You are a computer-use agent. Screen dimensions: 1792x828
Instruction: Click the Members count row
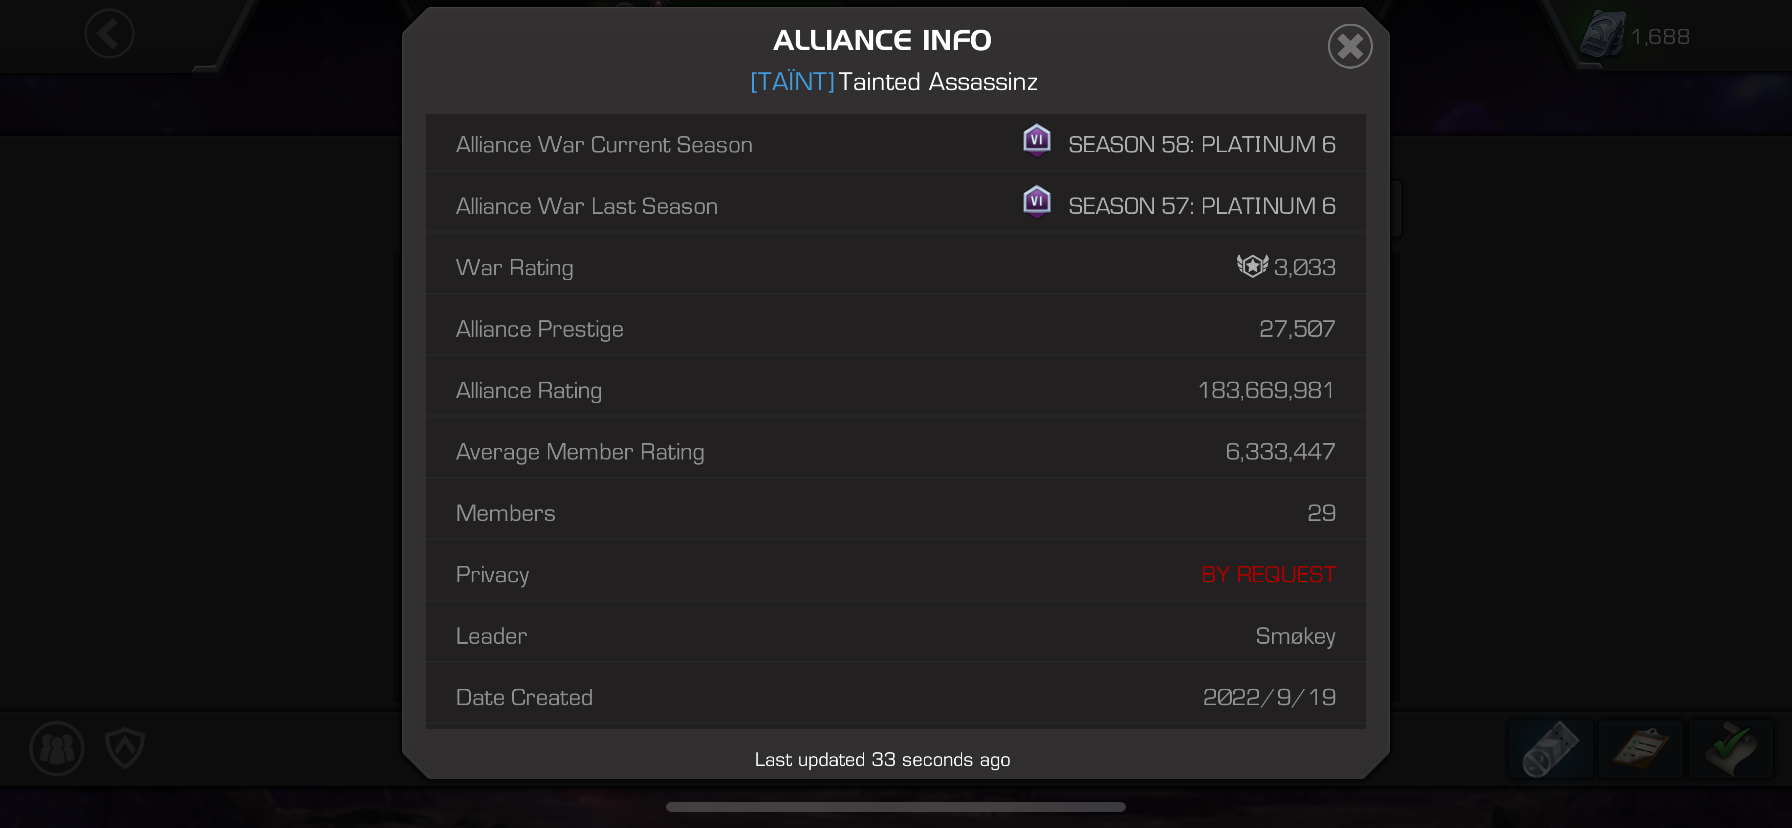(x=896, y=513)
